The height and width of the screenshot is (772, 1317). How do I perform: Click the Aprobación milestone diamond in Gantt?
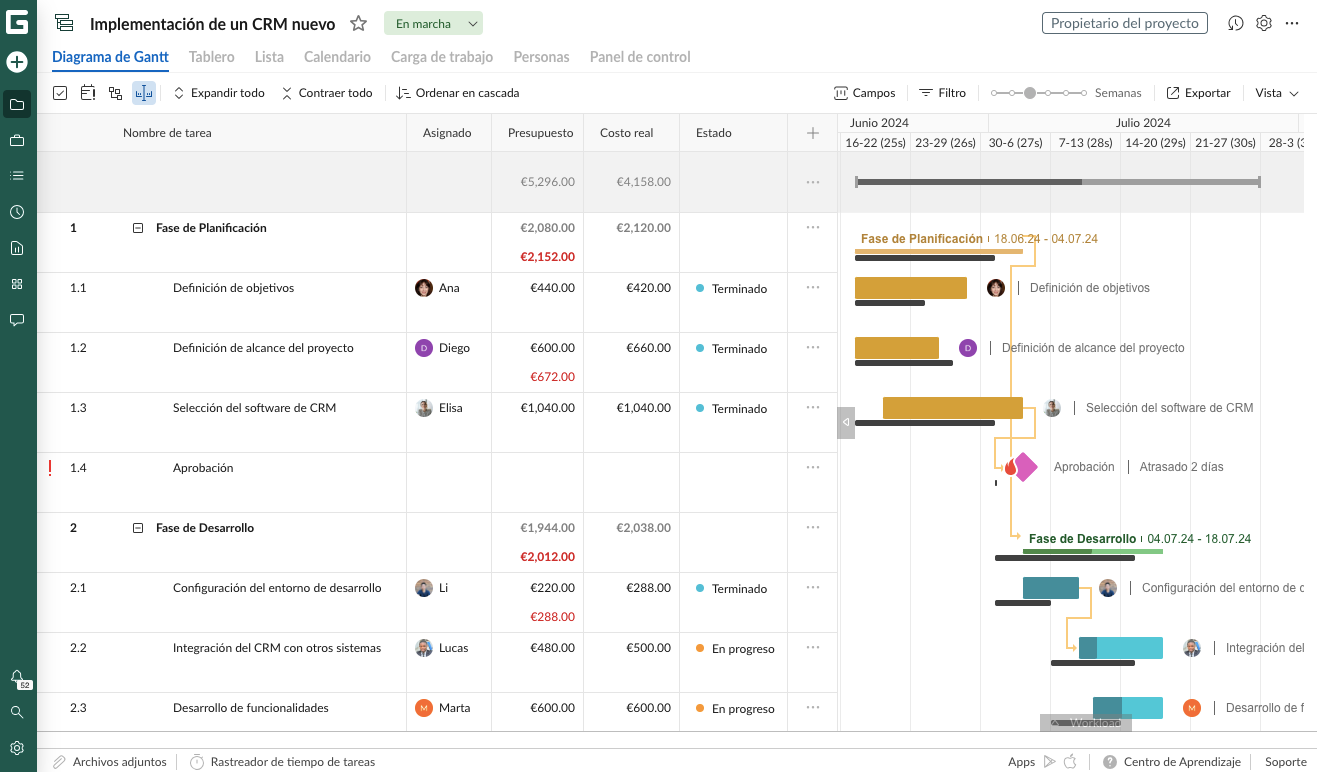click(x=1025, y=467)
